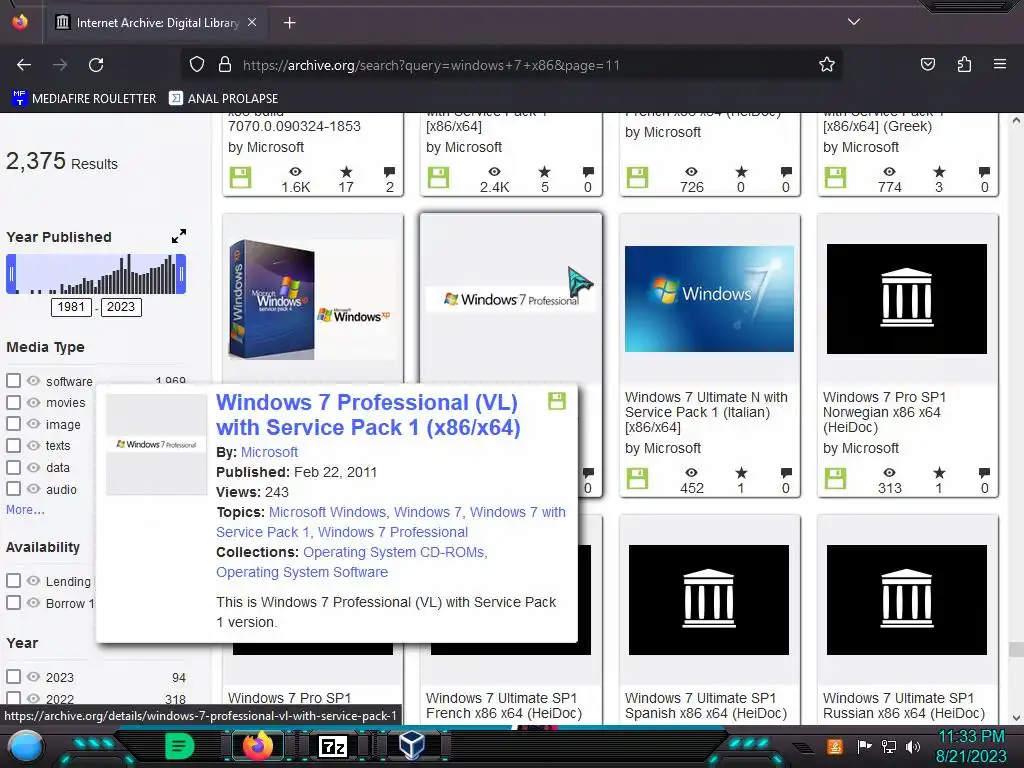Reload the archive.org page
This screenshot has width=1024, height=768.
click(x=96, y=65)
